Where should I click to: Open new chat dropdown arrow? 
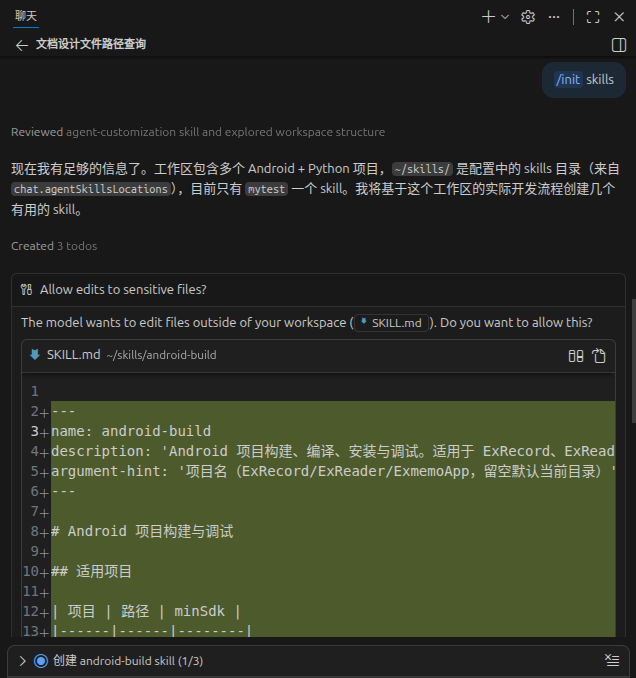tap(505, 16)
